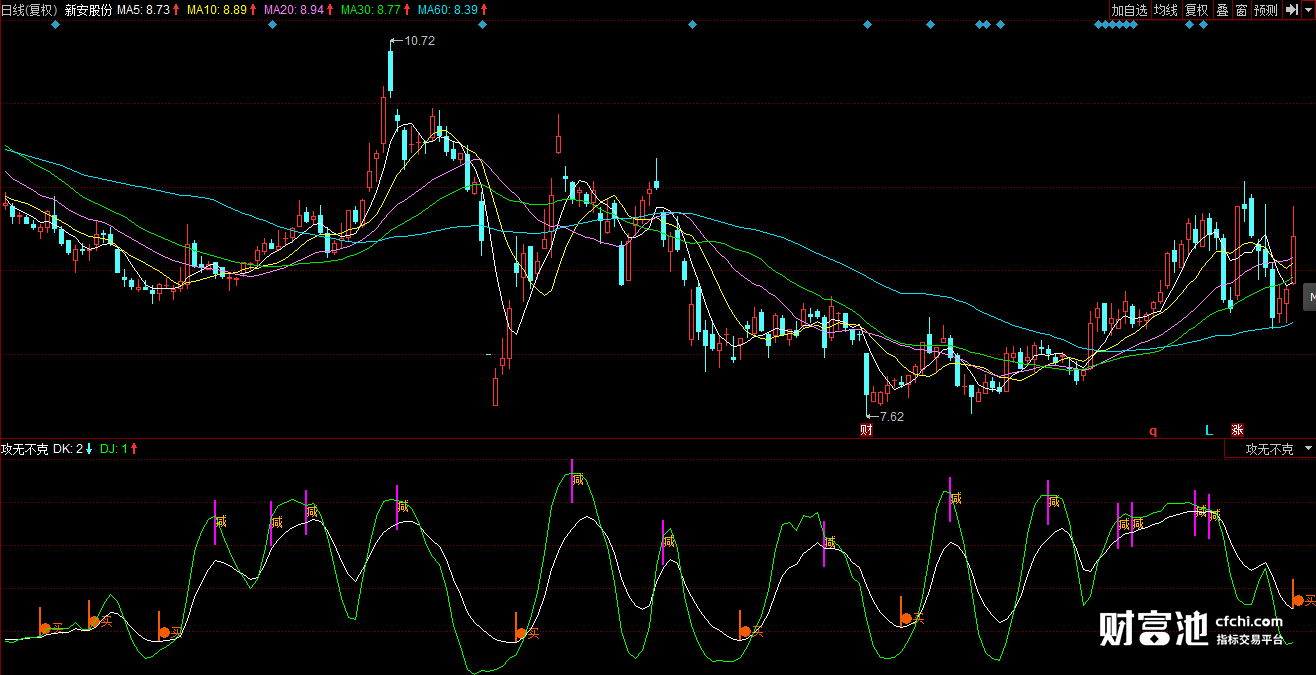Click the 加自选 add-to-watchlist button
Screen dimensions: 1316x675
[1129, 10]
